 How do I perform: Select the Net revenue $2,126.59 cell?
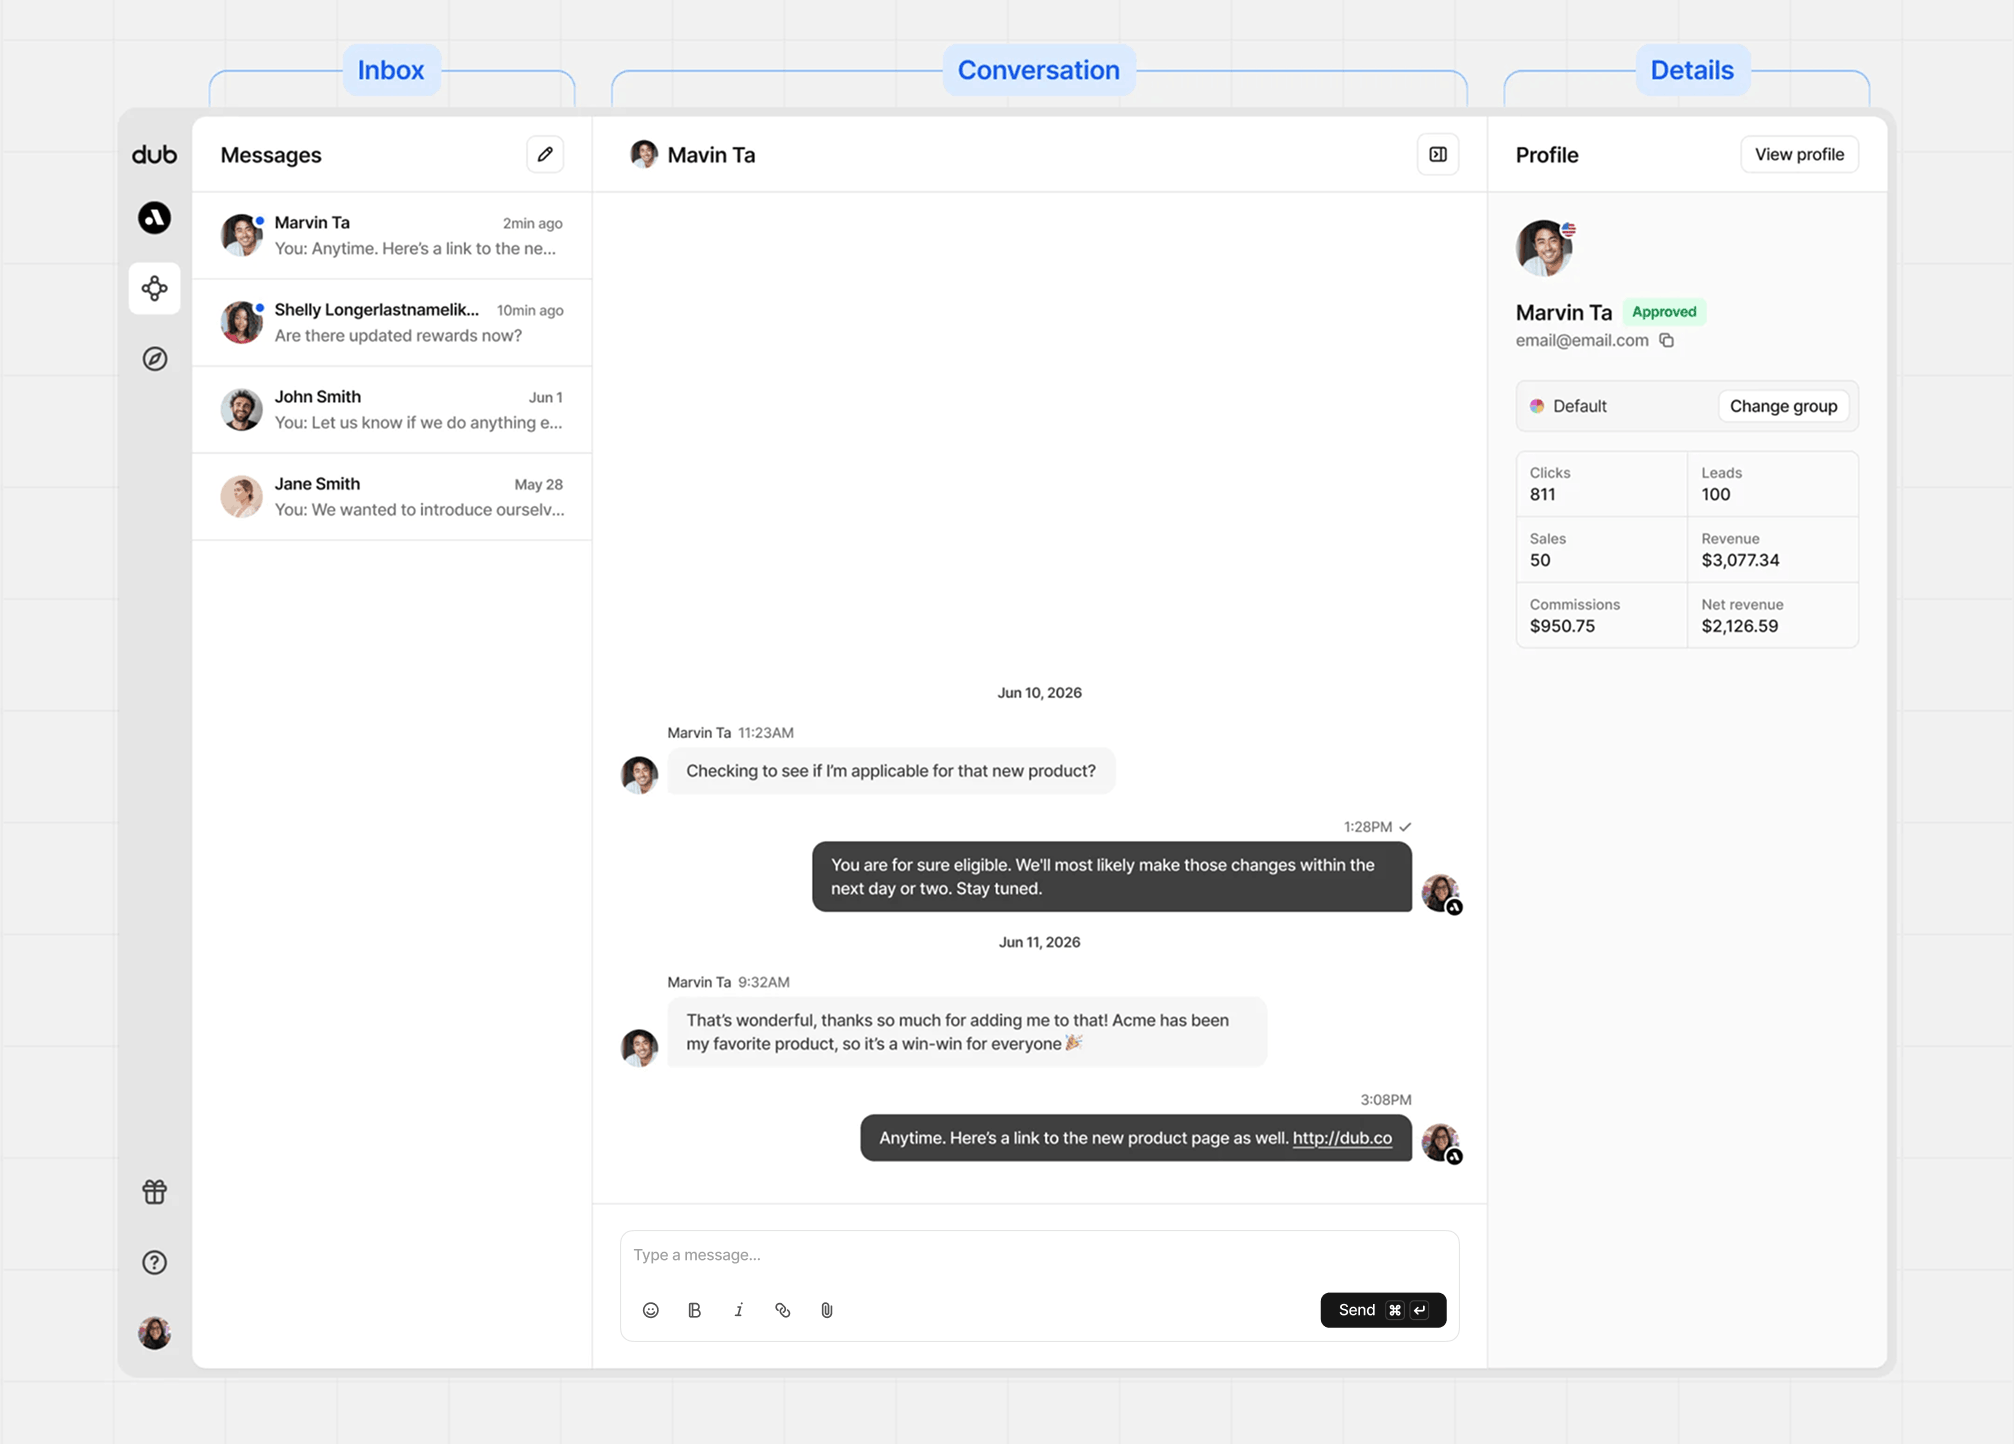[x=1773, y=616]
